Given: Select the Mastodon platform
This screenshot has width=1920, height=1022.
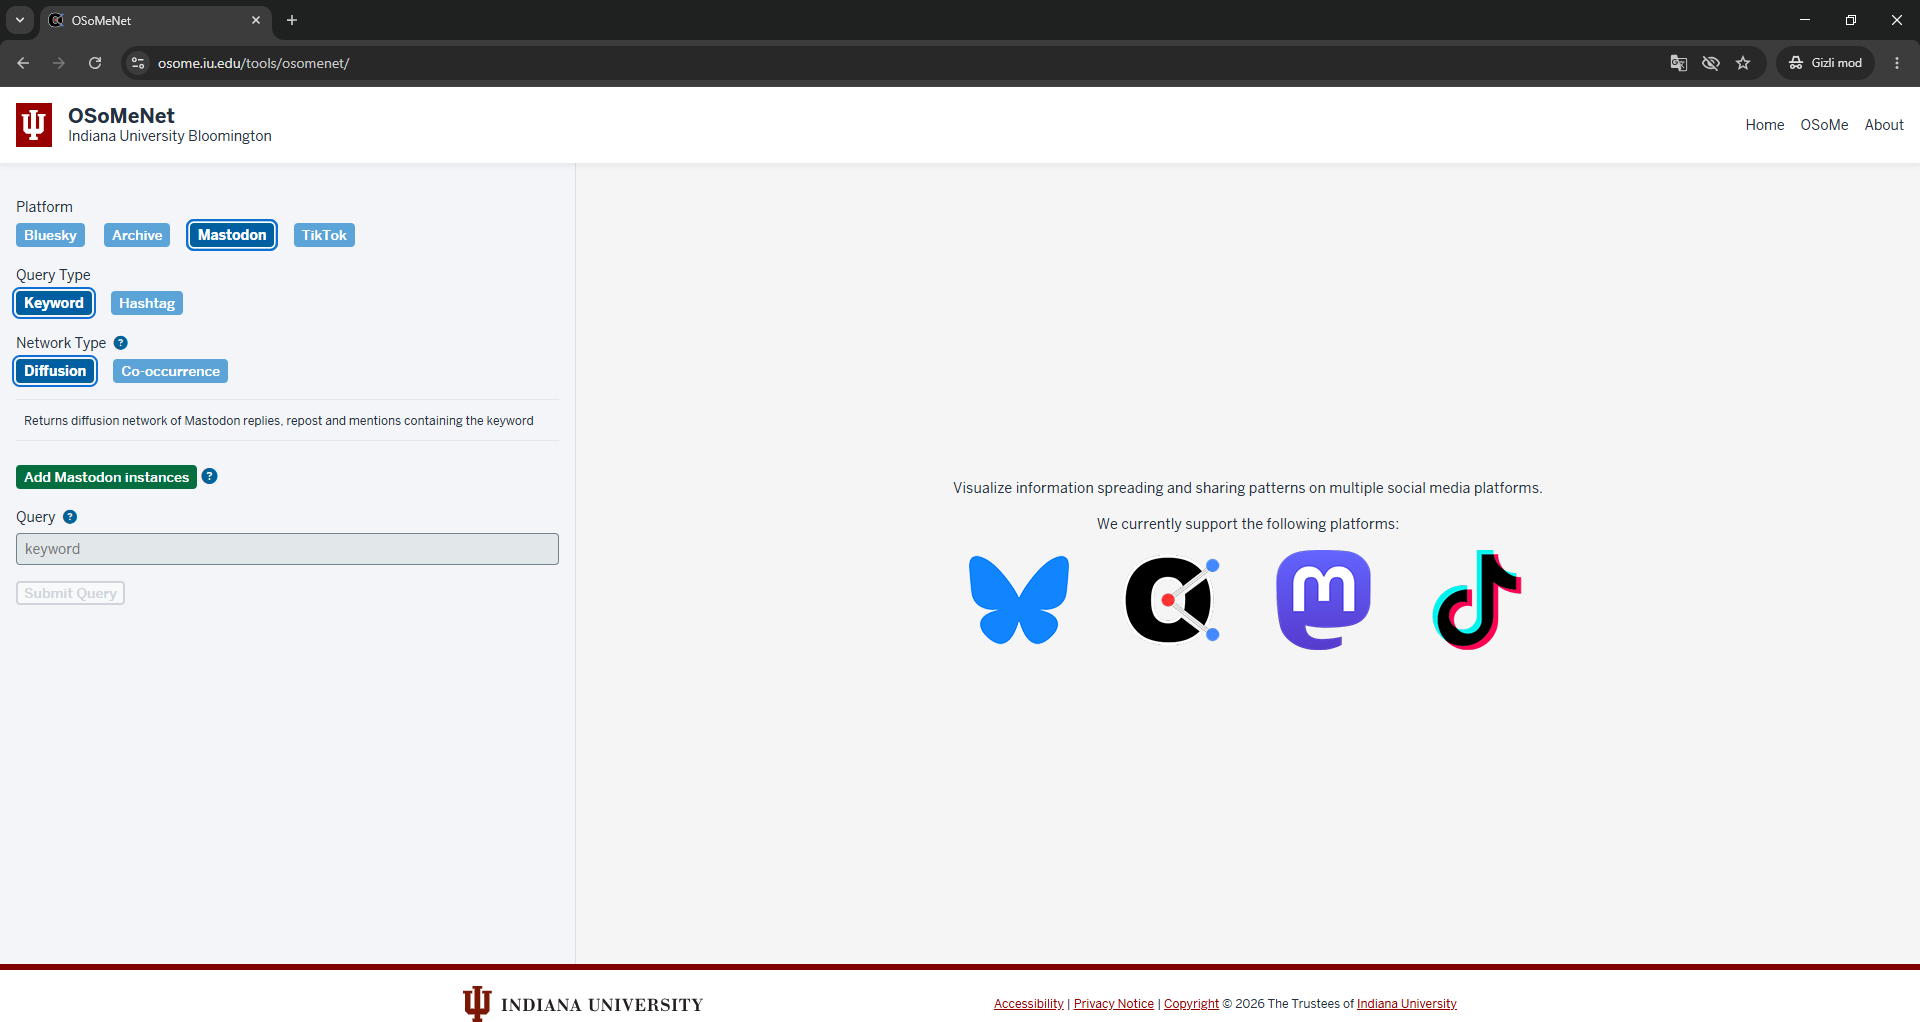Looking at the screenshot, I should 232,235.
